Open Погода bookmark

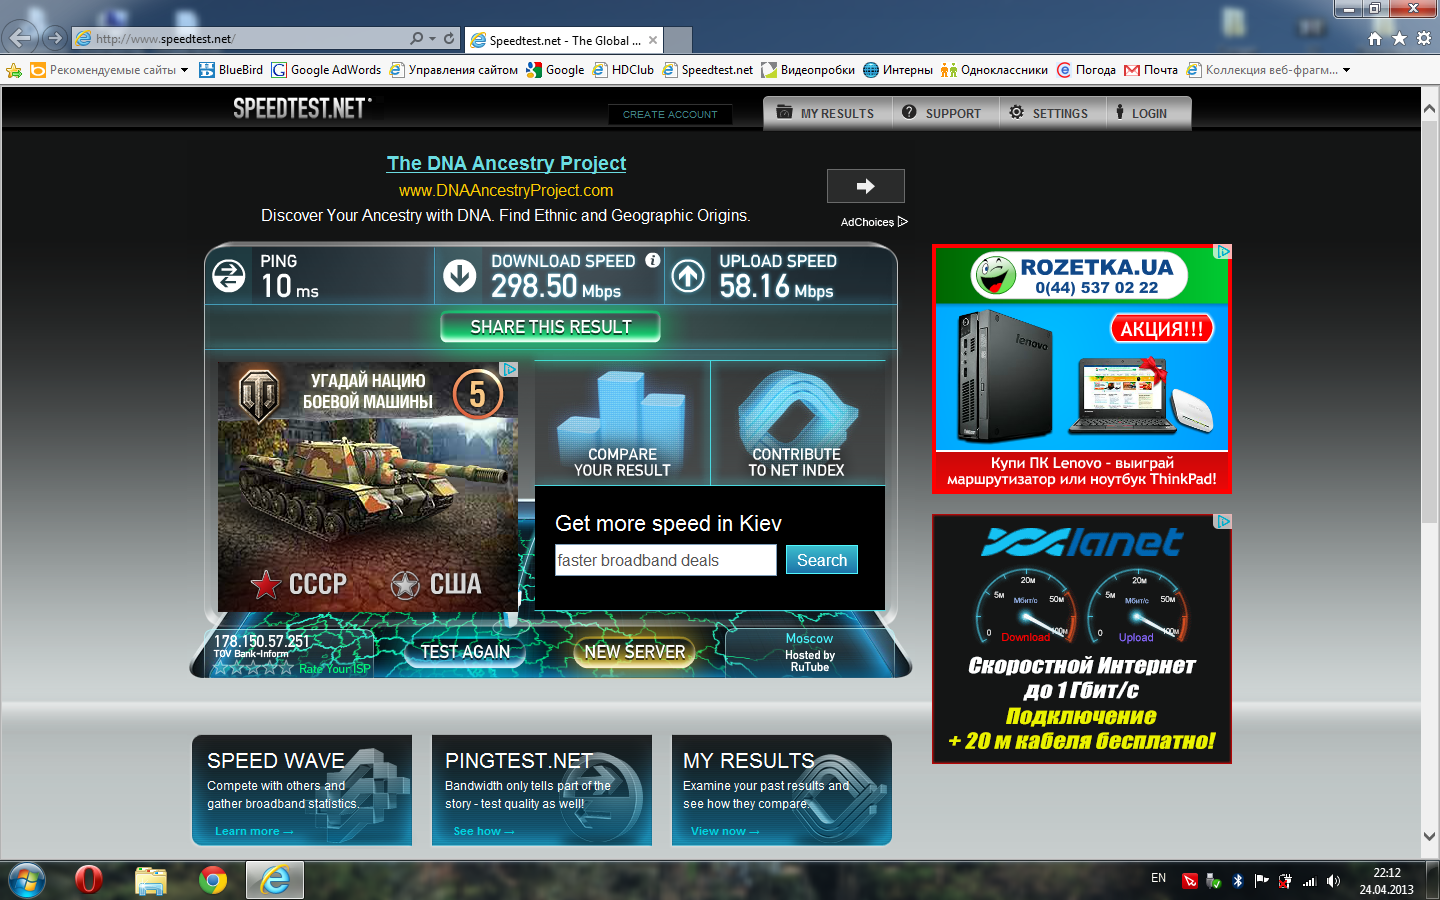tap(1086, 70)
